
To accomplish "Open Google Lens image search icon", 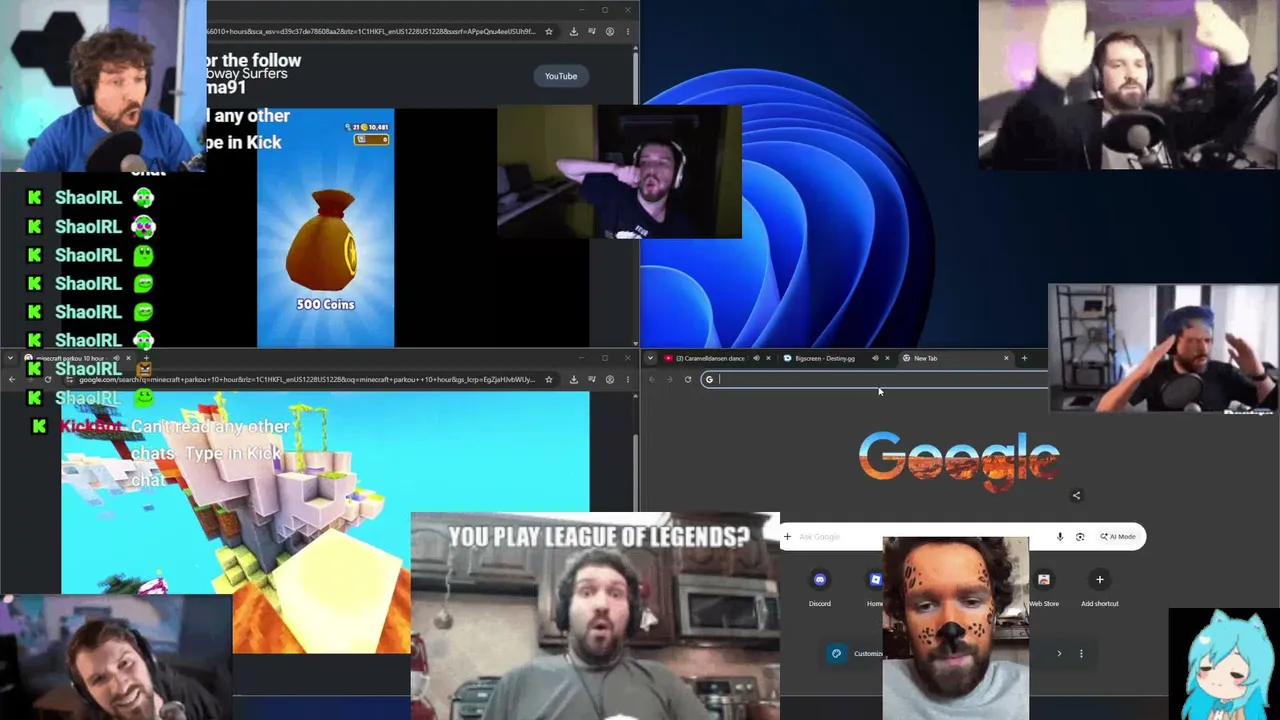I will pos(1080,537).
